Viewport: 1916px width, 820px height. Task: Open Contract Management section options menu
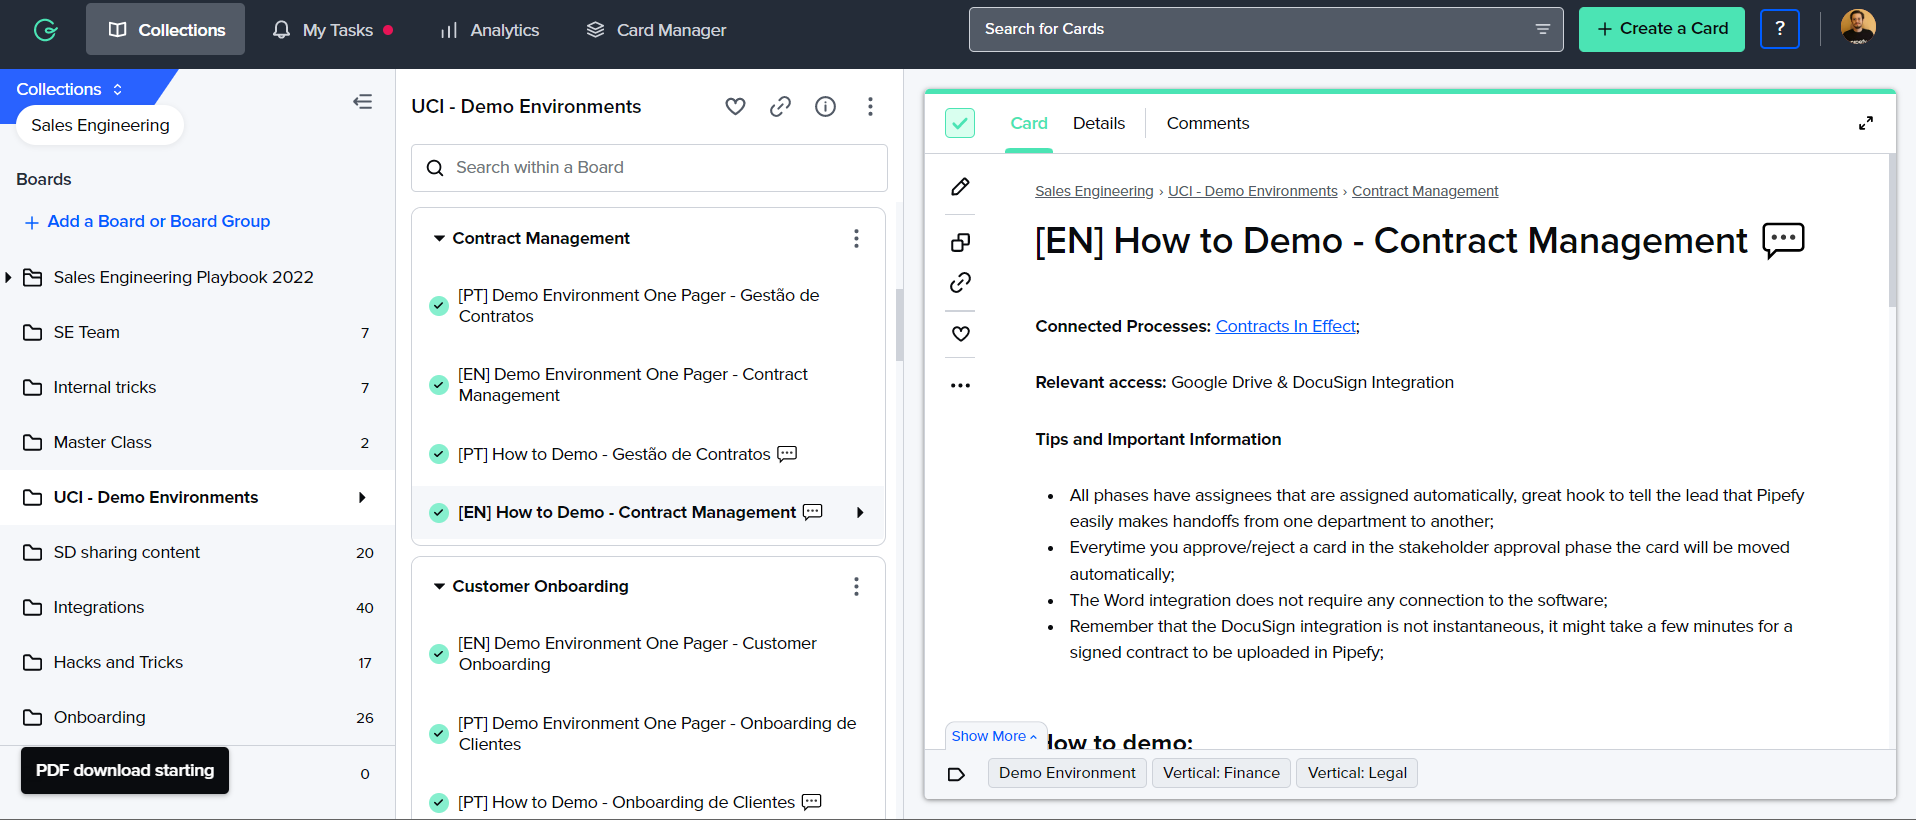click(856, 238)
